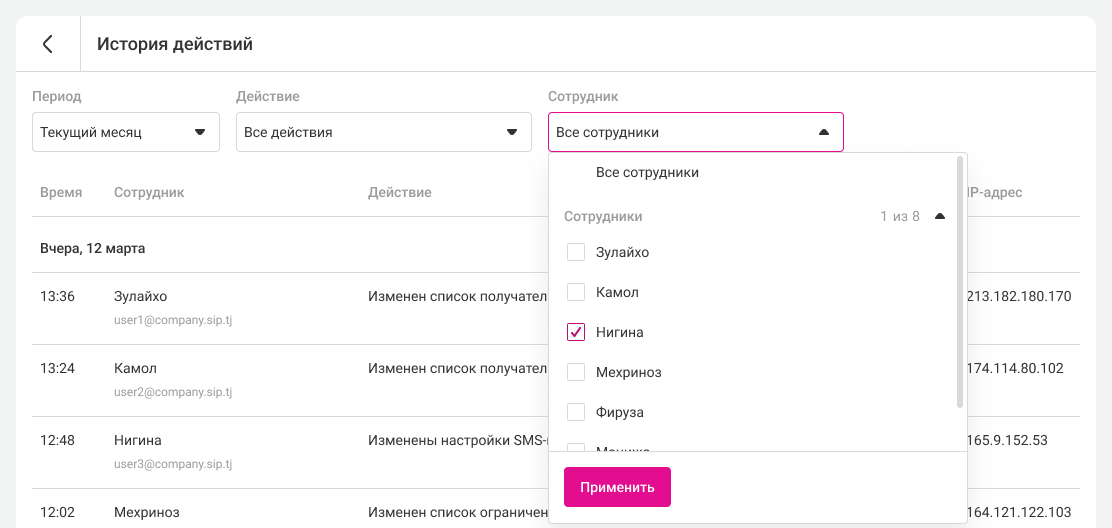The image size is (1112, 528).
Task: Collapse the Сотрудник dropdown
Action: click(695, 132)
